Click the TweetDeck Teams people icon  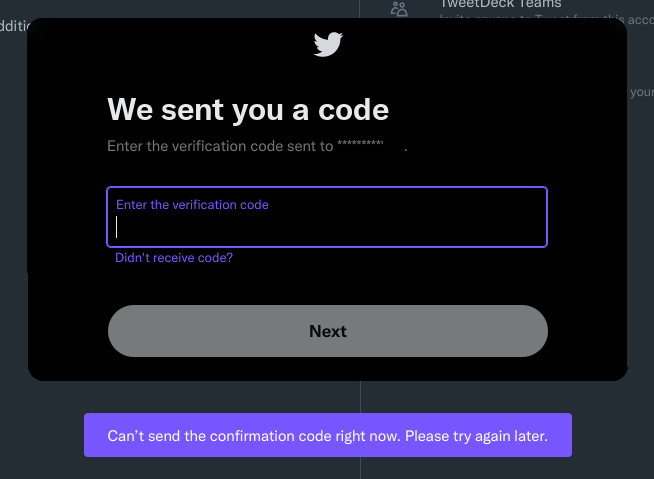(x=399, y=9)
